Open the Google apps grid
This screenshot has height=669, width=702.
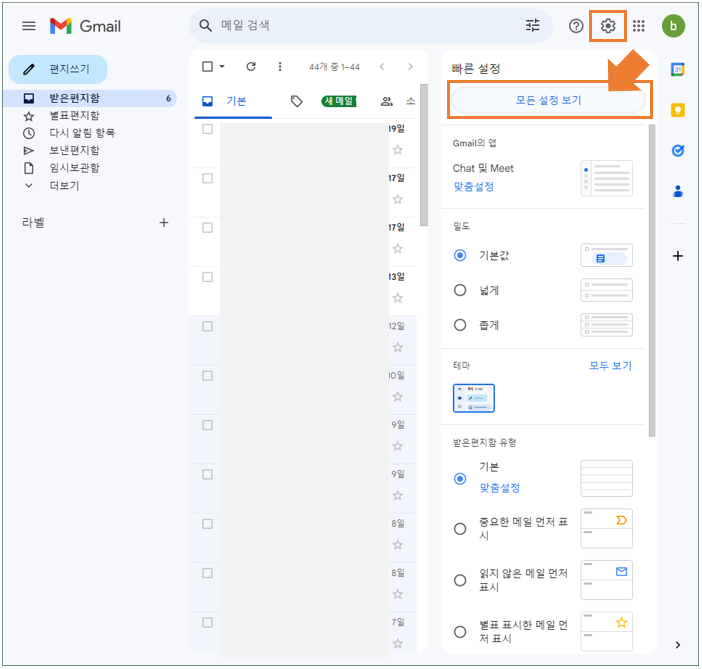(639, 26)
